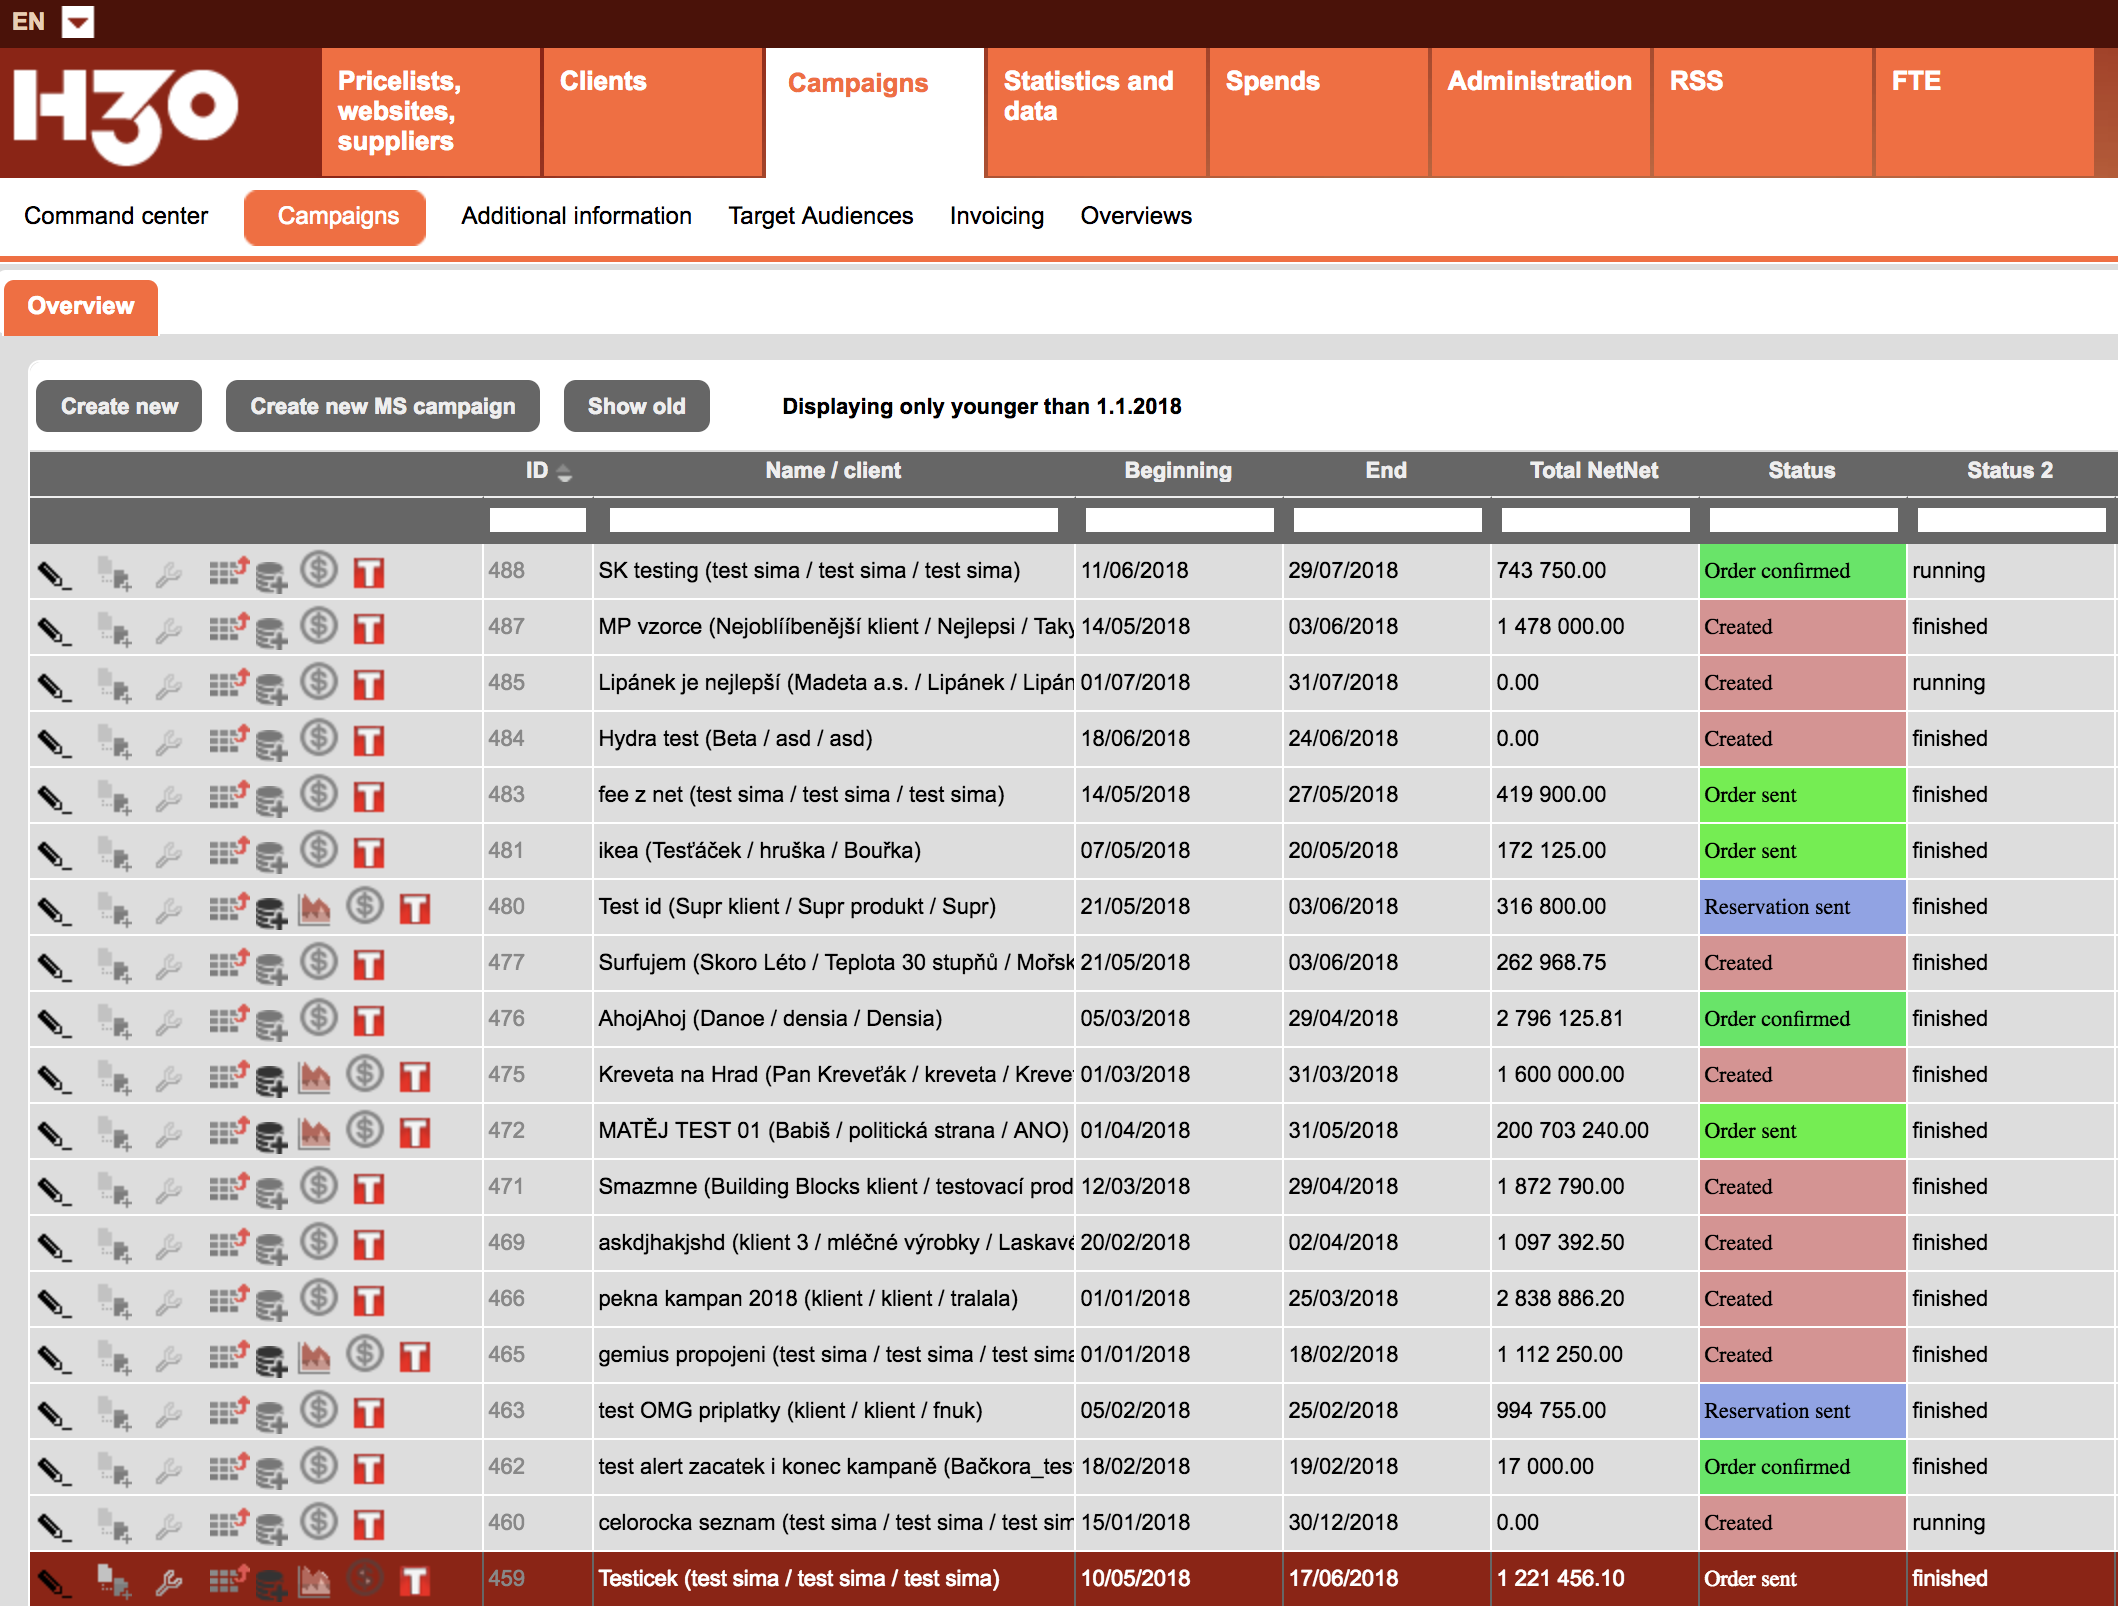The image size is (2118, 1606).
Task: Focus the End date filter field
Action: click(1388, 520)
